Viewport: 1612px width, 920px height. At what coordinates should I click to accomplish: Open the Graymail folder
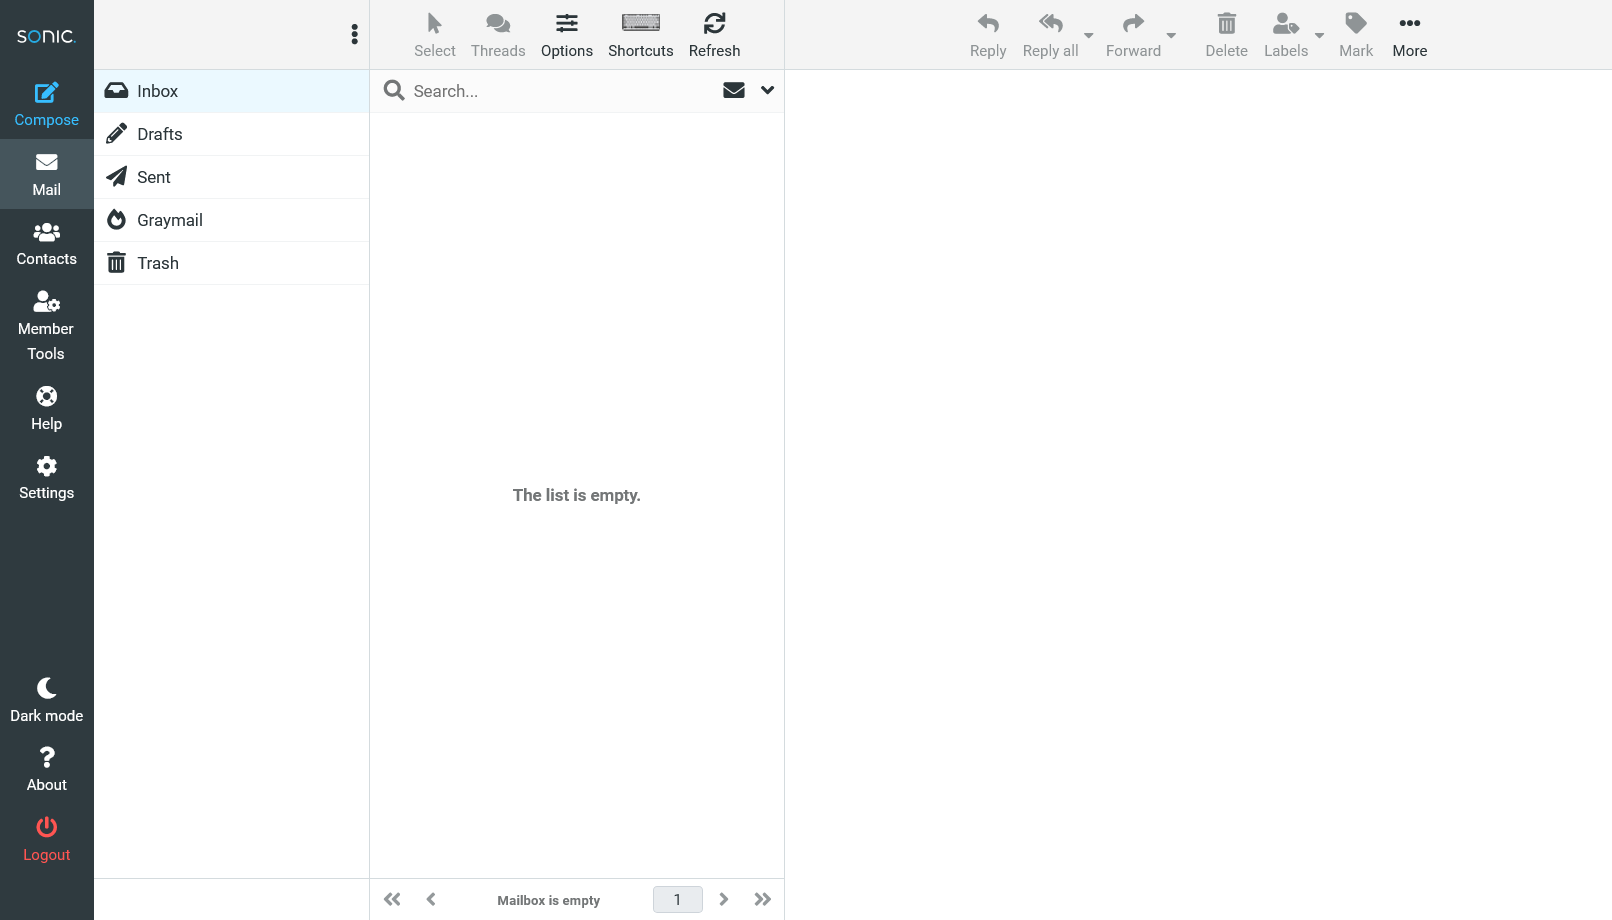(232, 220)
